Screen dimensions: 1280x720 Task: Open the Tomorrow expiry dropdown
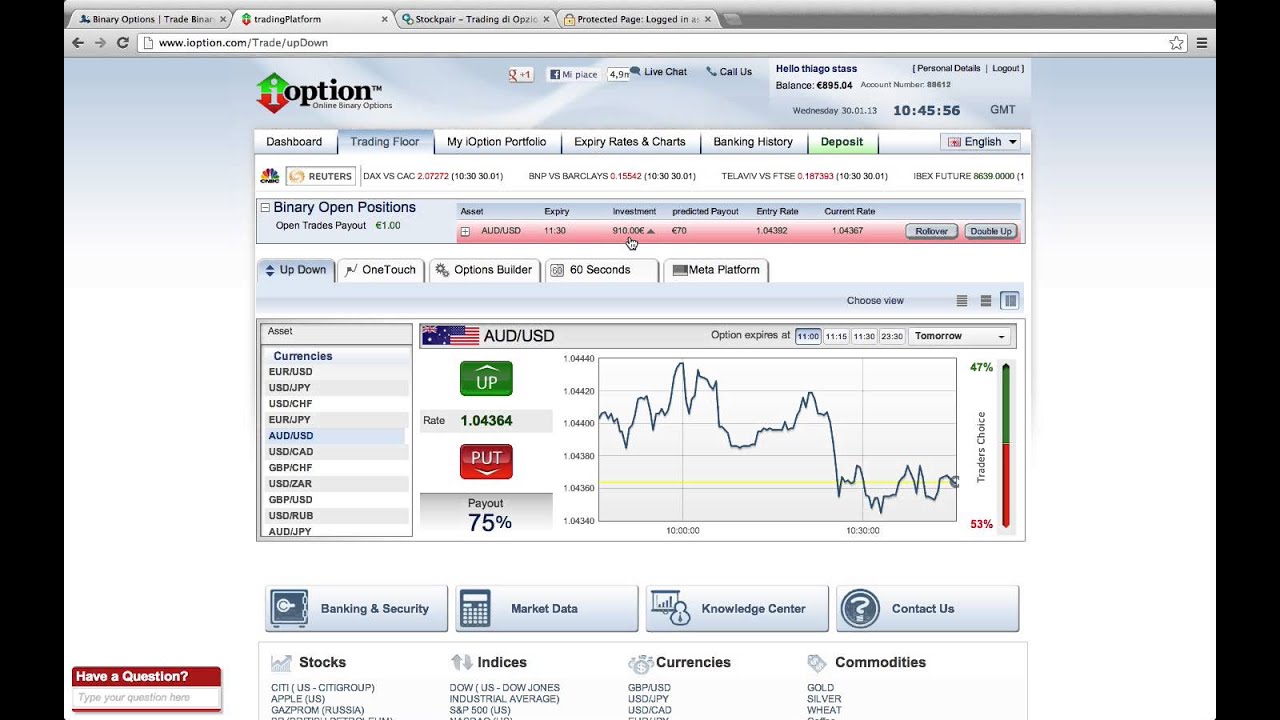960,336
